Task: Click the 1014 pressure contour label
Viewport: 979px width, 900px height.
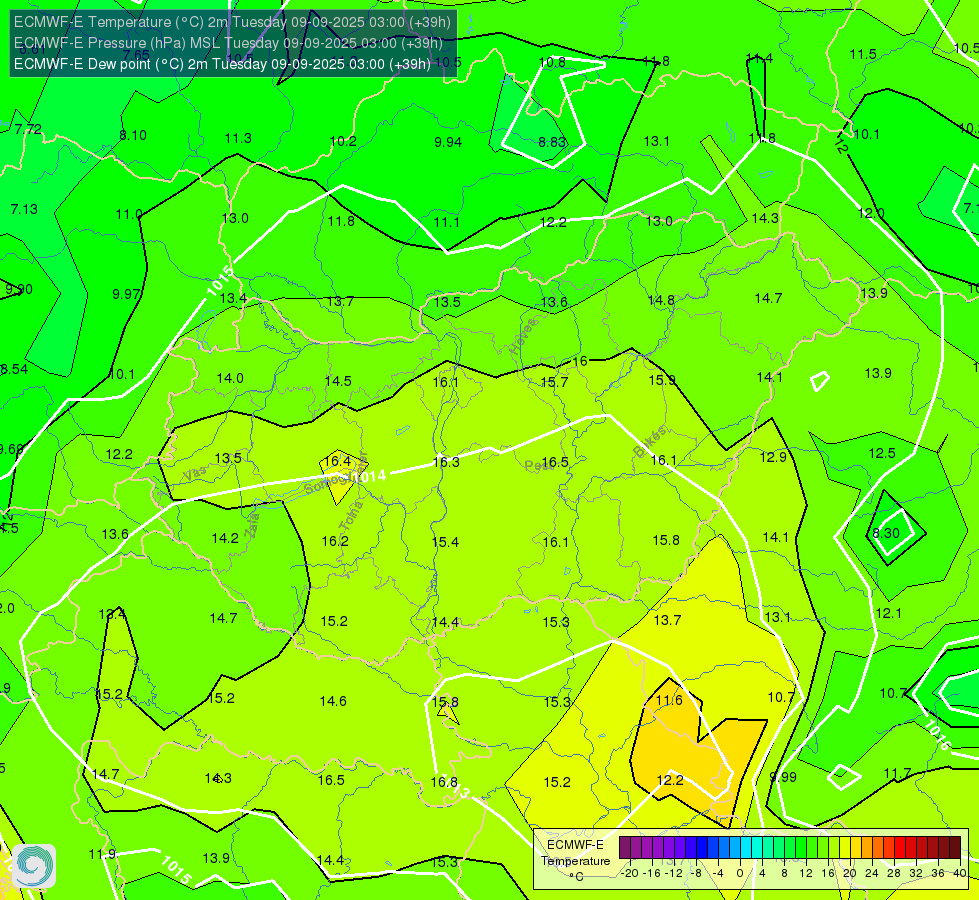Action: (369, 477)
